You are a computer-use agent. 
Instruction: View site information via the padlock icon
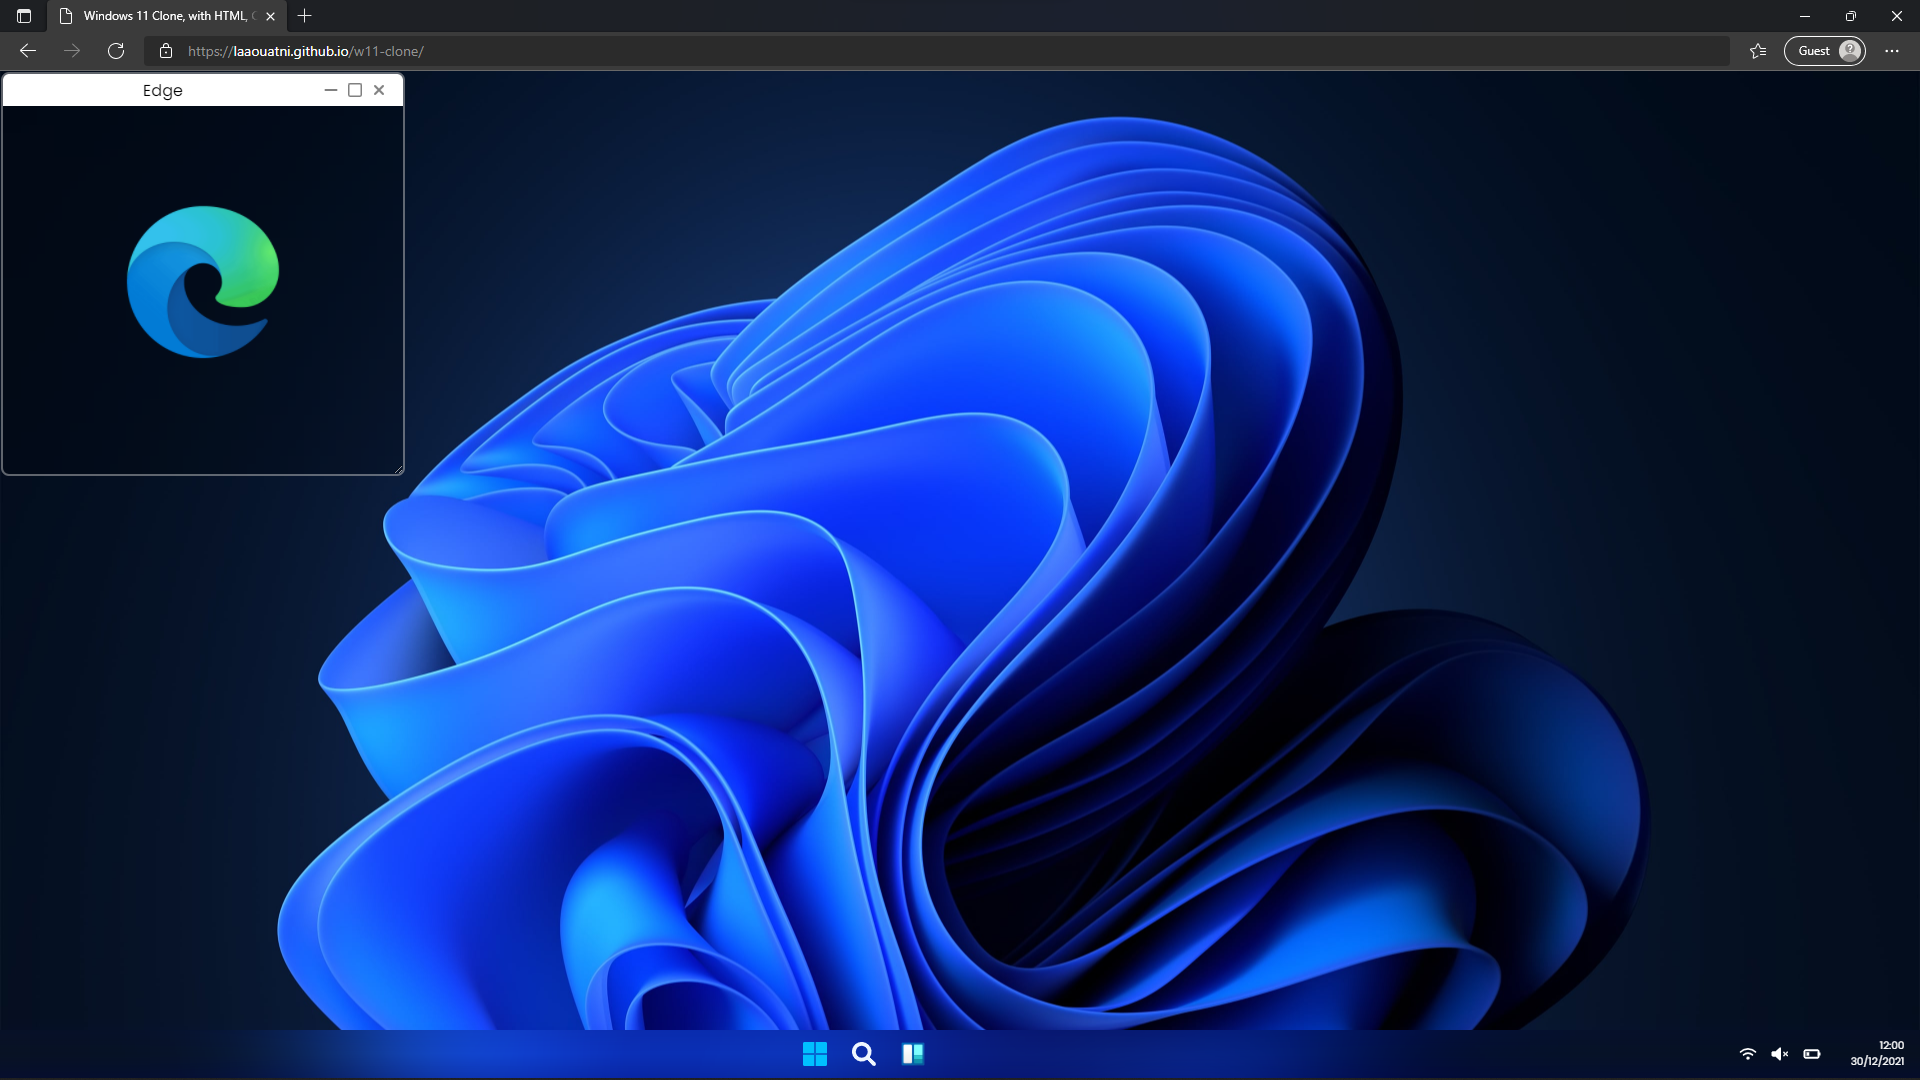166,50
